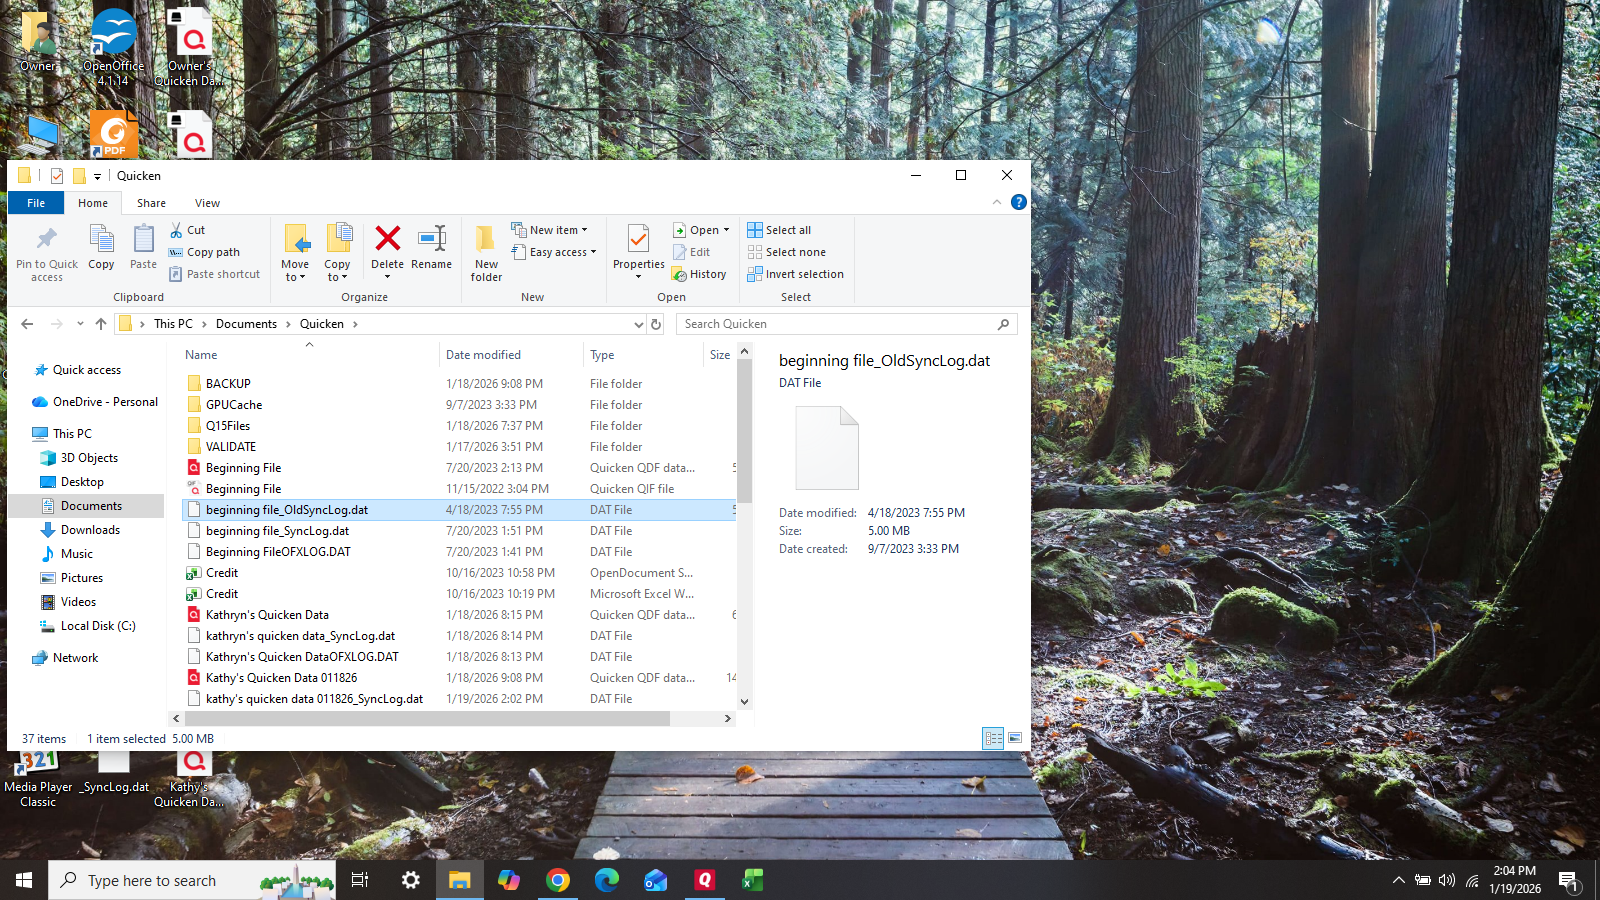Click the horizontal scrollbar of file list
The width and height of the screenshot is (1600, 900).
(426, 718)
